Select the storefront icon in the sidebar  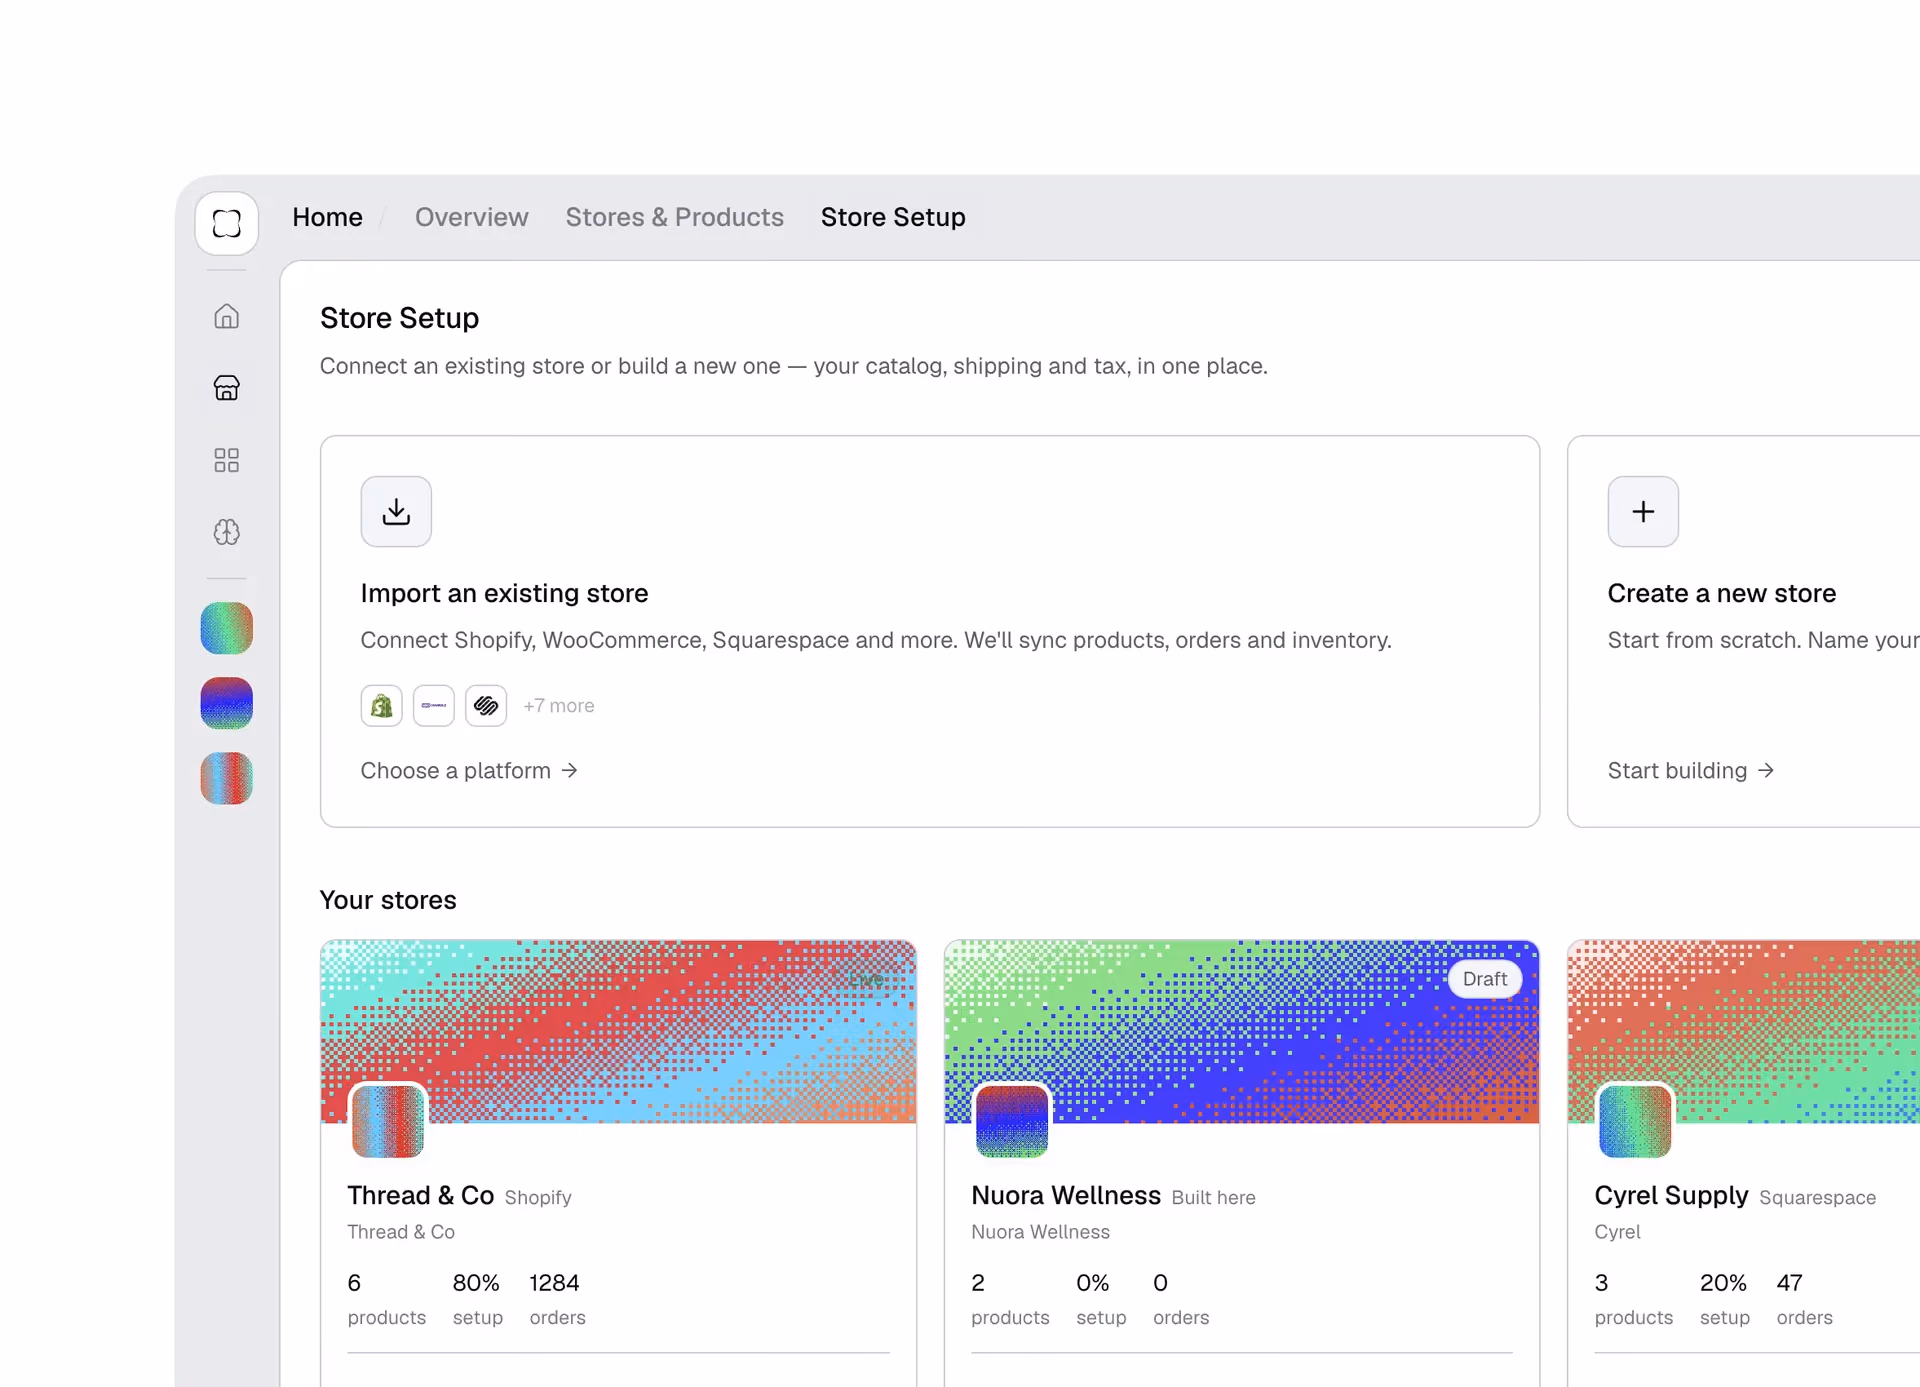pos(227,388)
